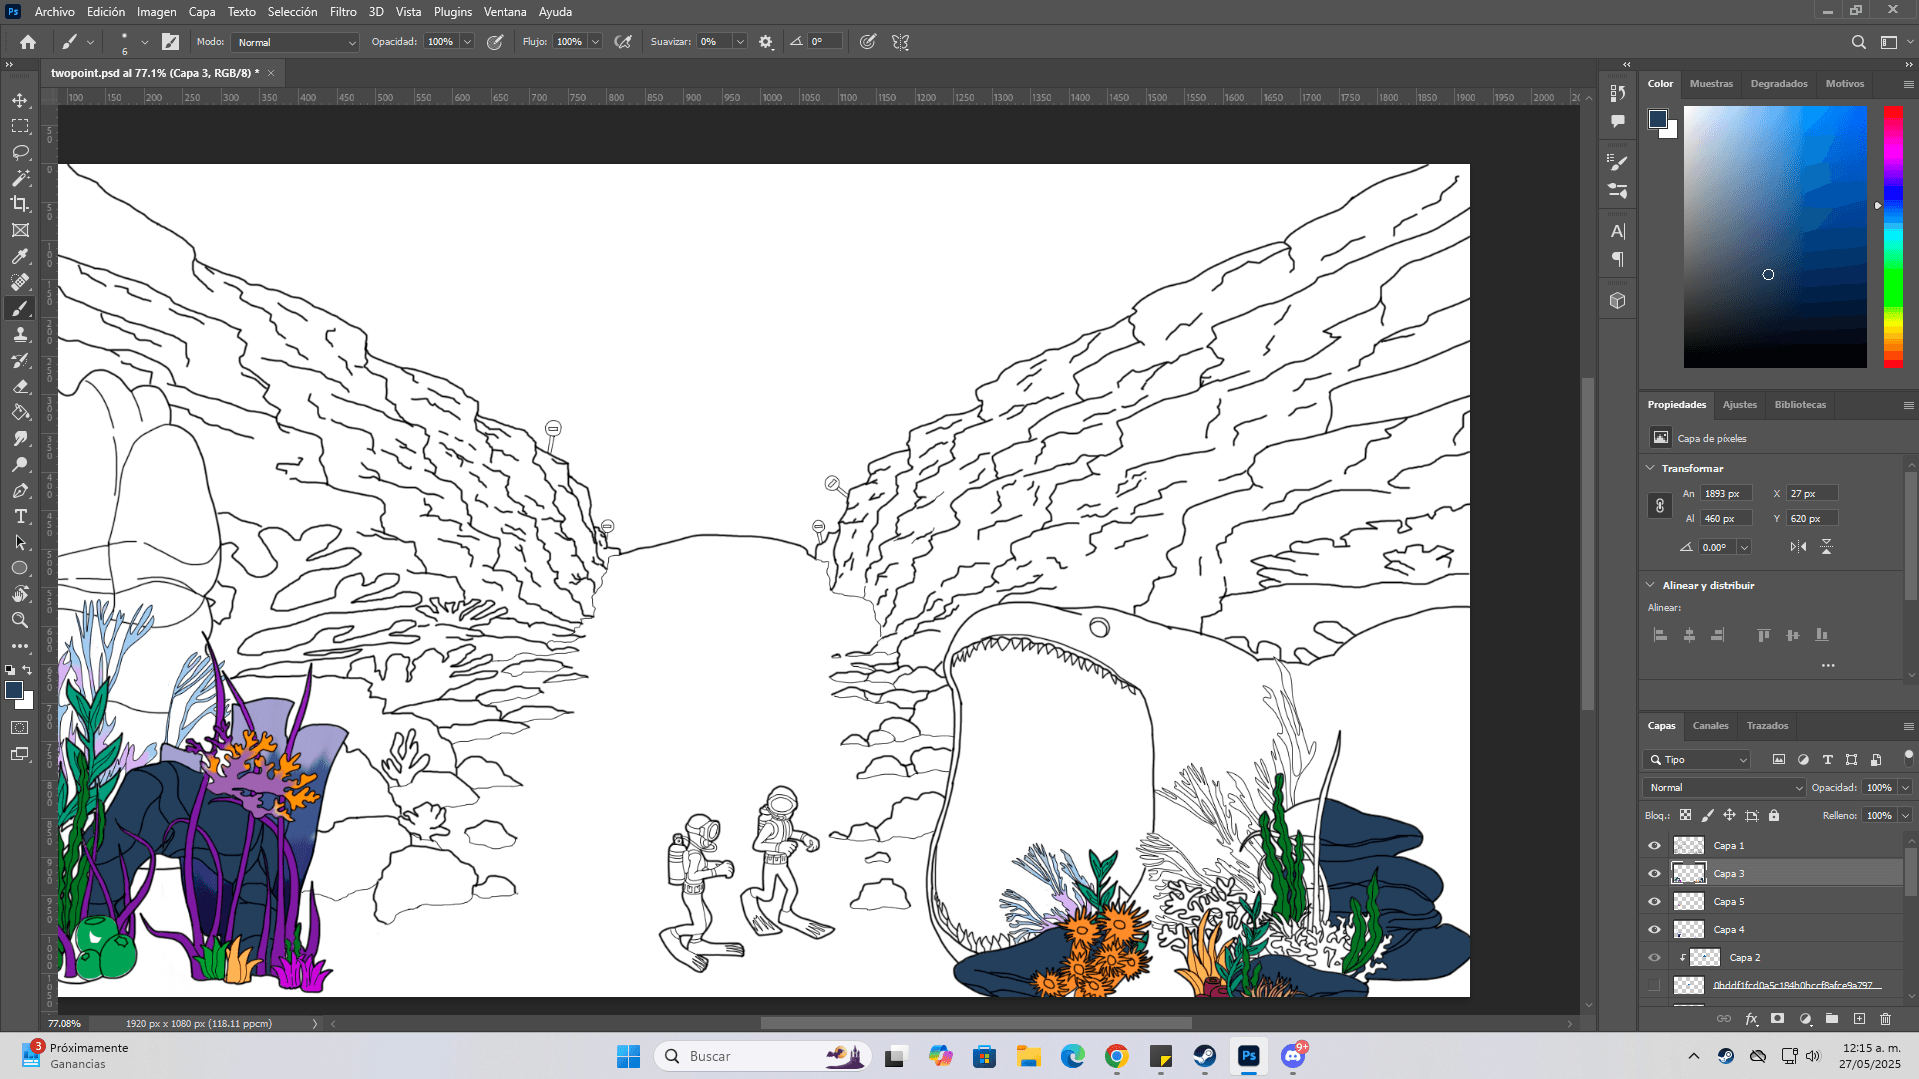Open the Filtro menu
Image resolution: width=1919 pixels, height=1079 pixels.
point(343,12)
